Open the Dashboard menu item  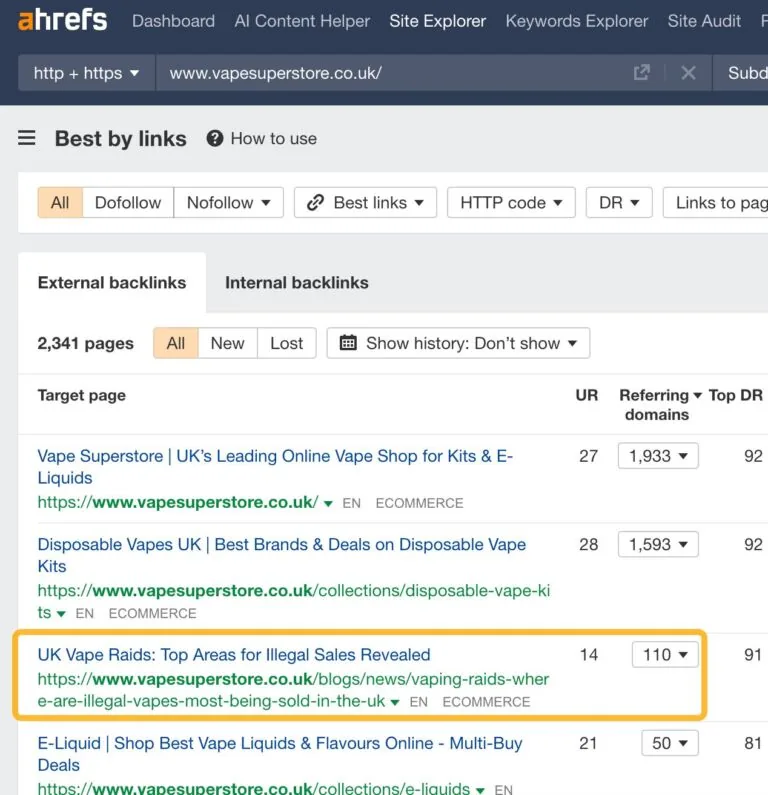(x=173, y=21)
